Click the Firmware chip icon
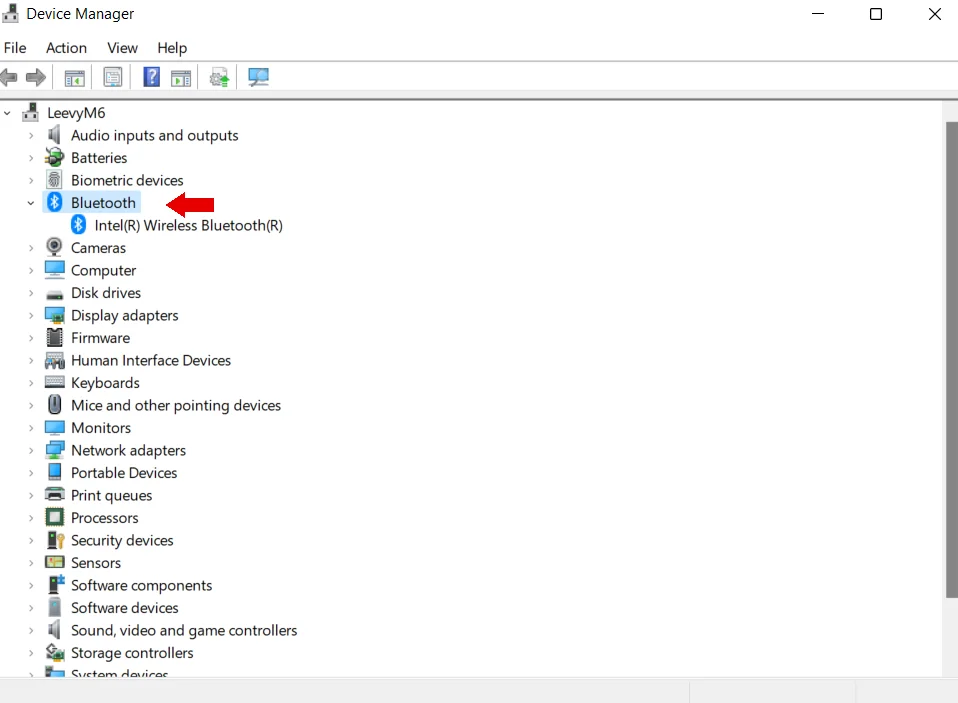This screenshot has height=703, width=958. pyautogui.click(x=54, y=337)
